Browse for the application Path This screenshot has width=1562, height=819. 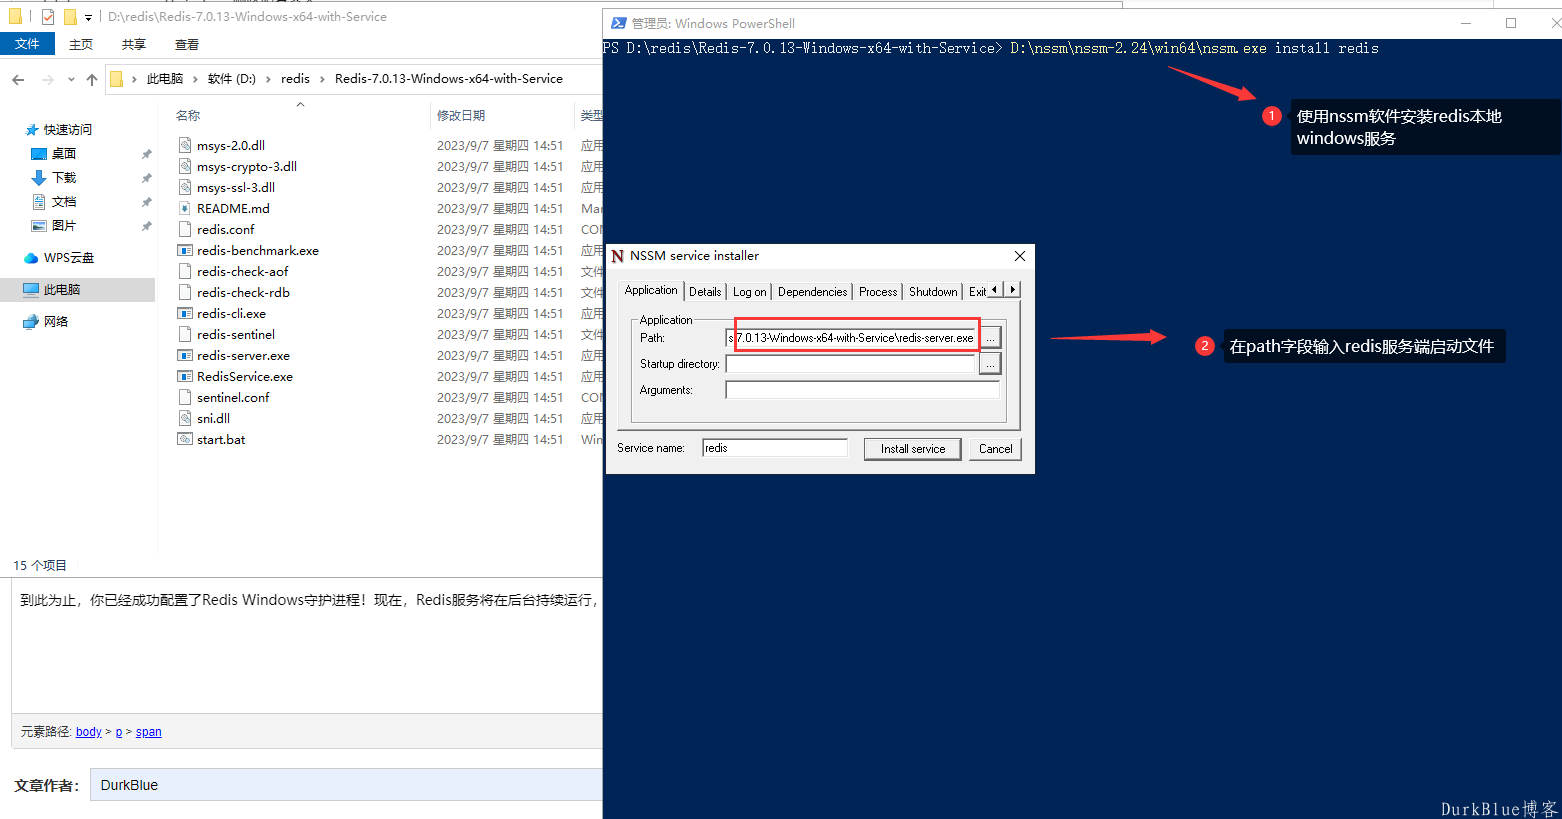[990, 338]
